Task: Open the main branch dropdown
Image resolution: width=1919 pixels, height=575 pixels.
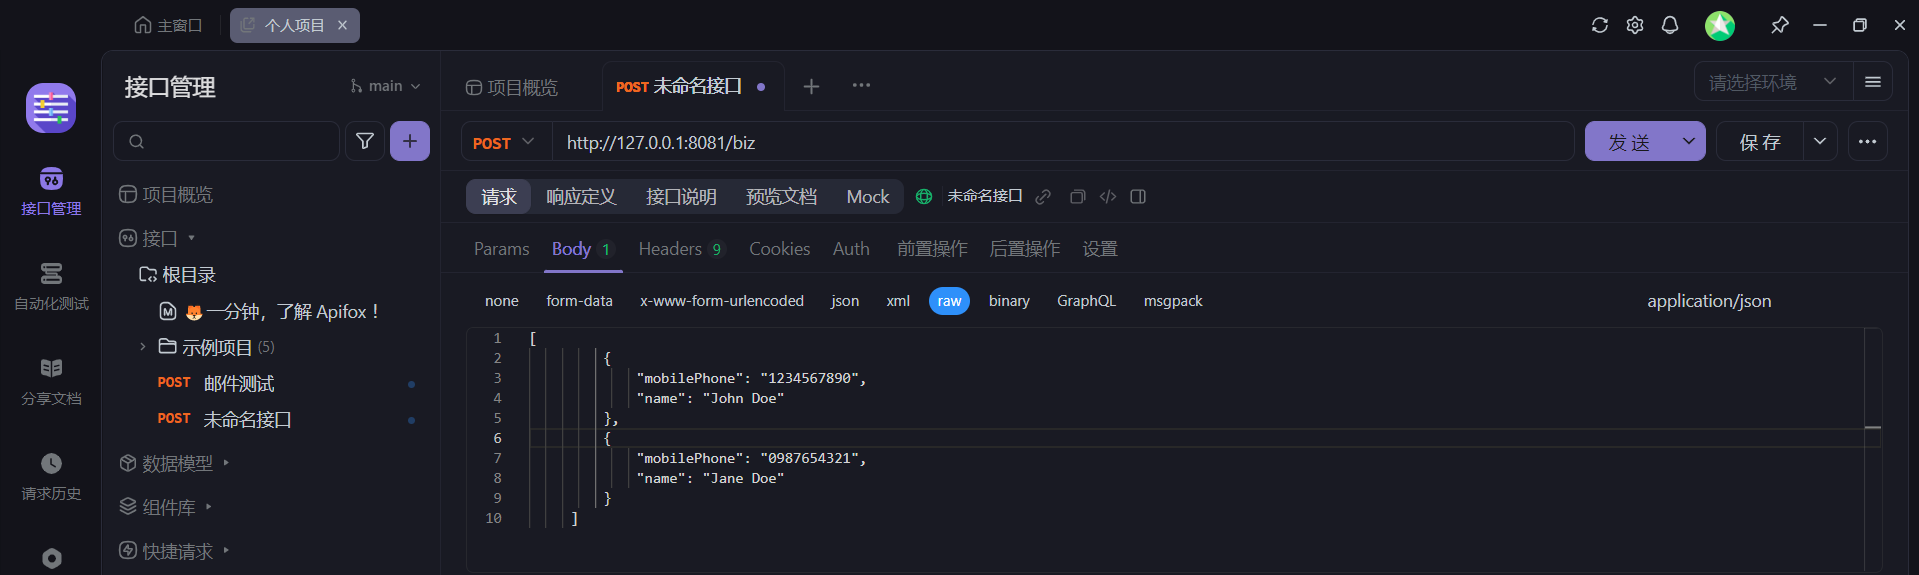Action: tap(385, 86)
